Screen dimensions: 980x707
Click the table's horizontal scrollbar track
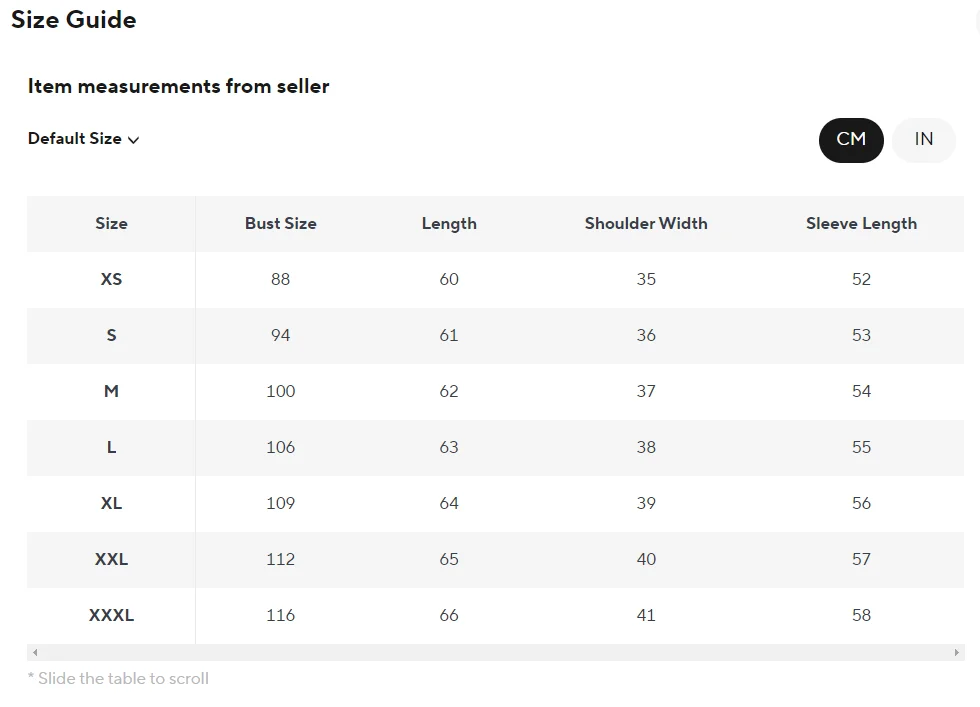tap(496, 653)
